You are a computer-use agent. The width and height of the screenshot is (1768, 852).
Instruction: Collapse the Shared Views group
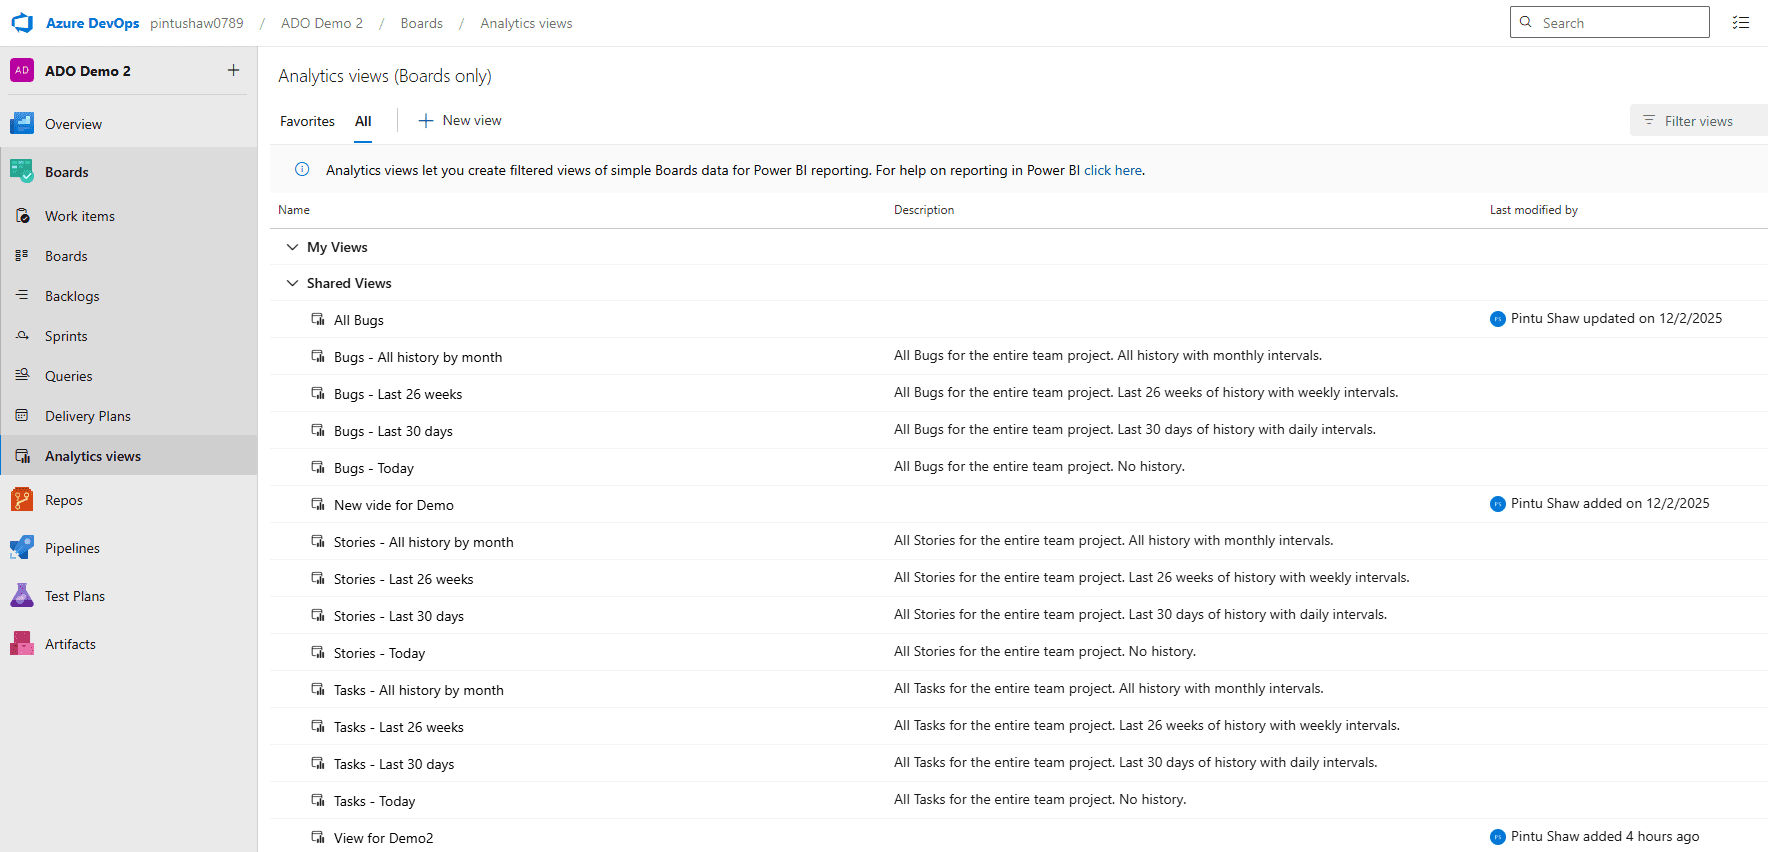coord(292,283)
